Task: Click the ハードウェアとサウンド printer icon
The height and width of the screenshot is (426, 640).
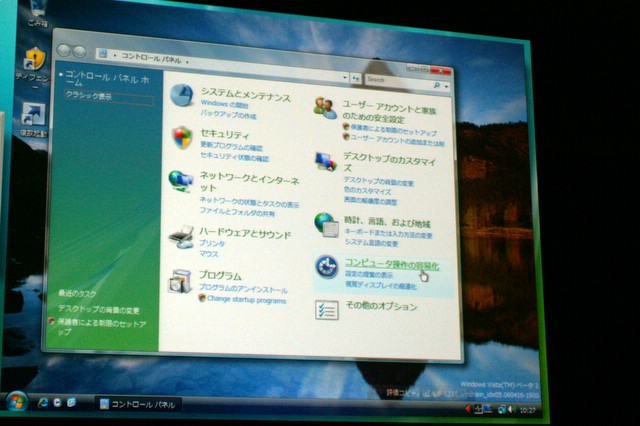Action: pos(181,237)
